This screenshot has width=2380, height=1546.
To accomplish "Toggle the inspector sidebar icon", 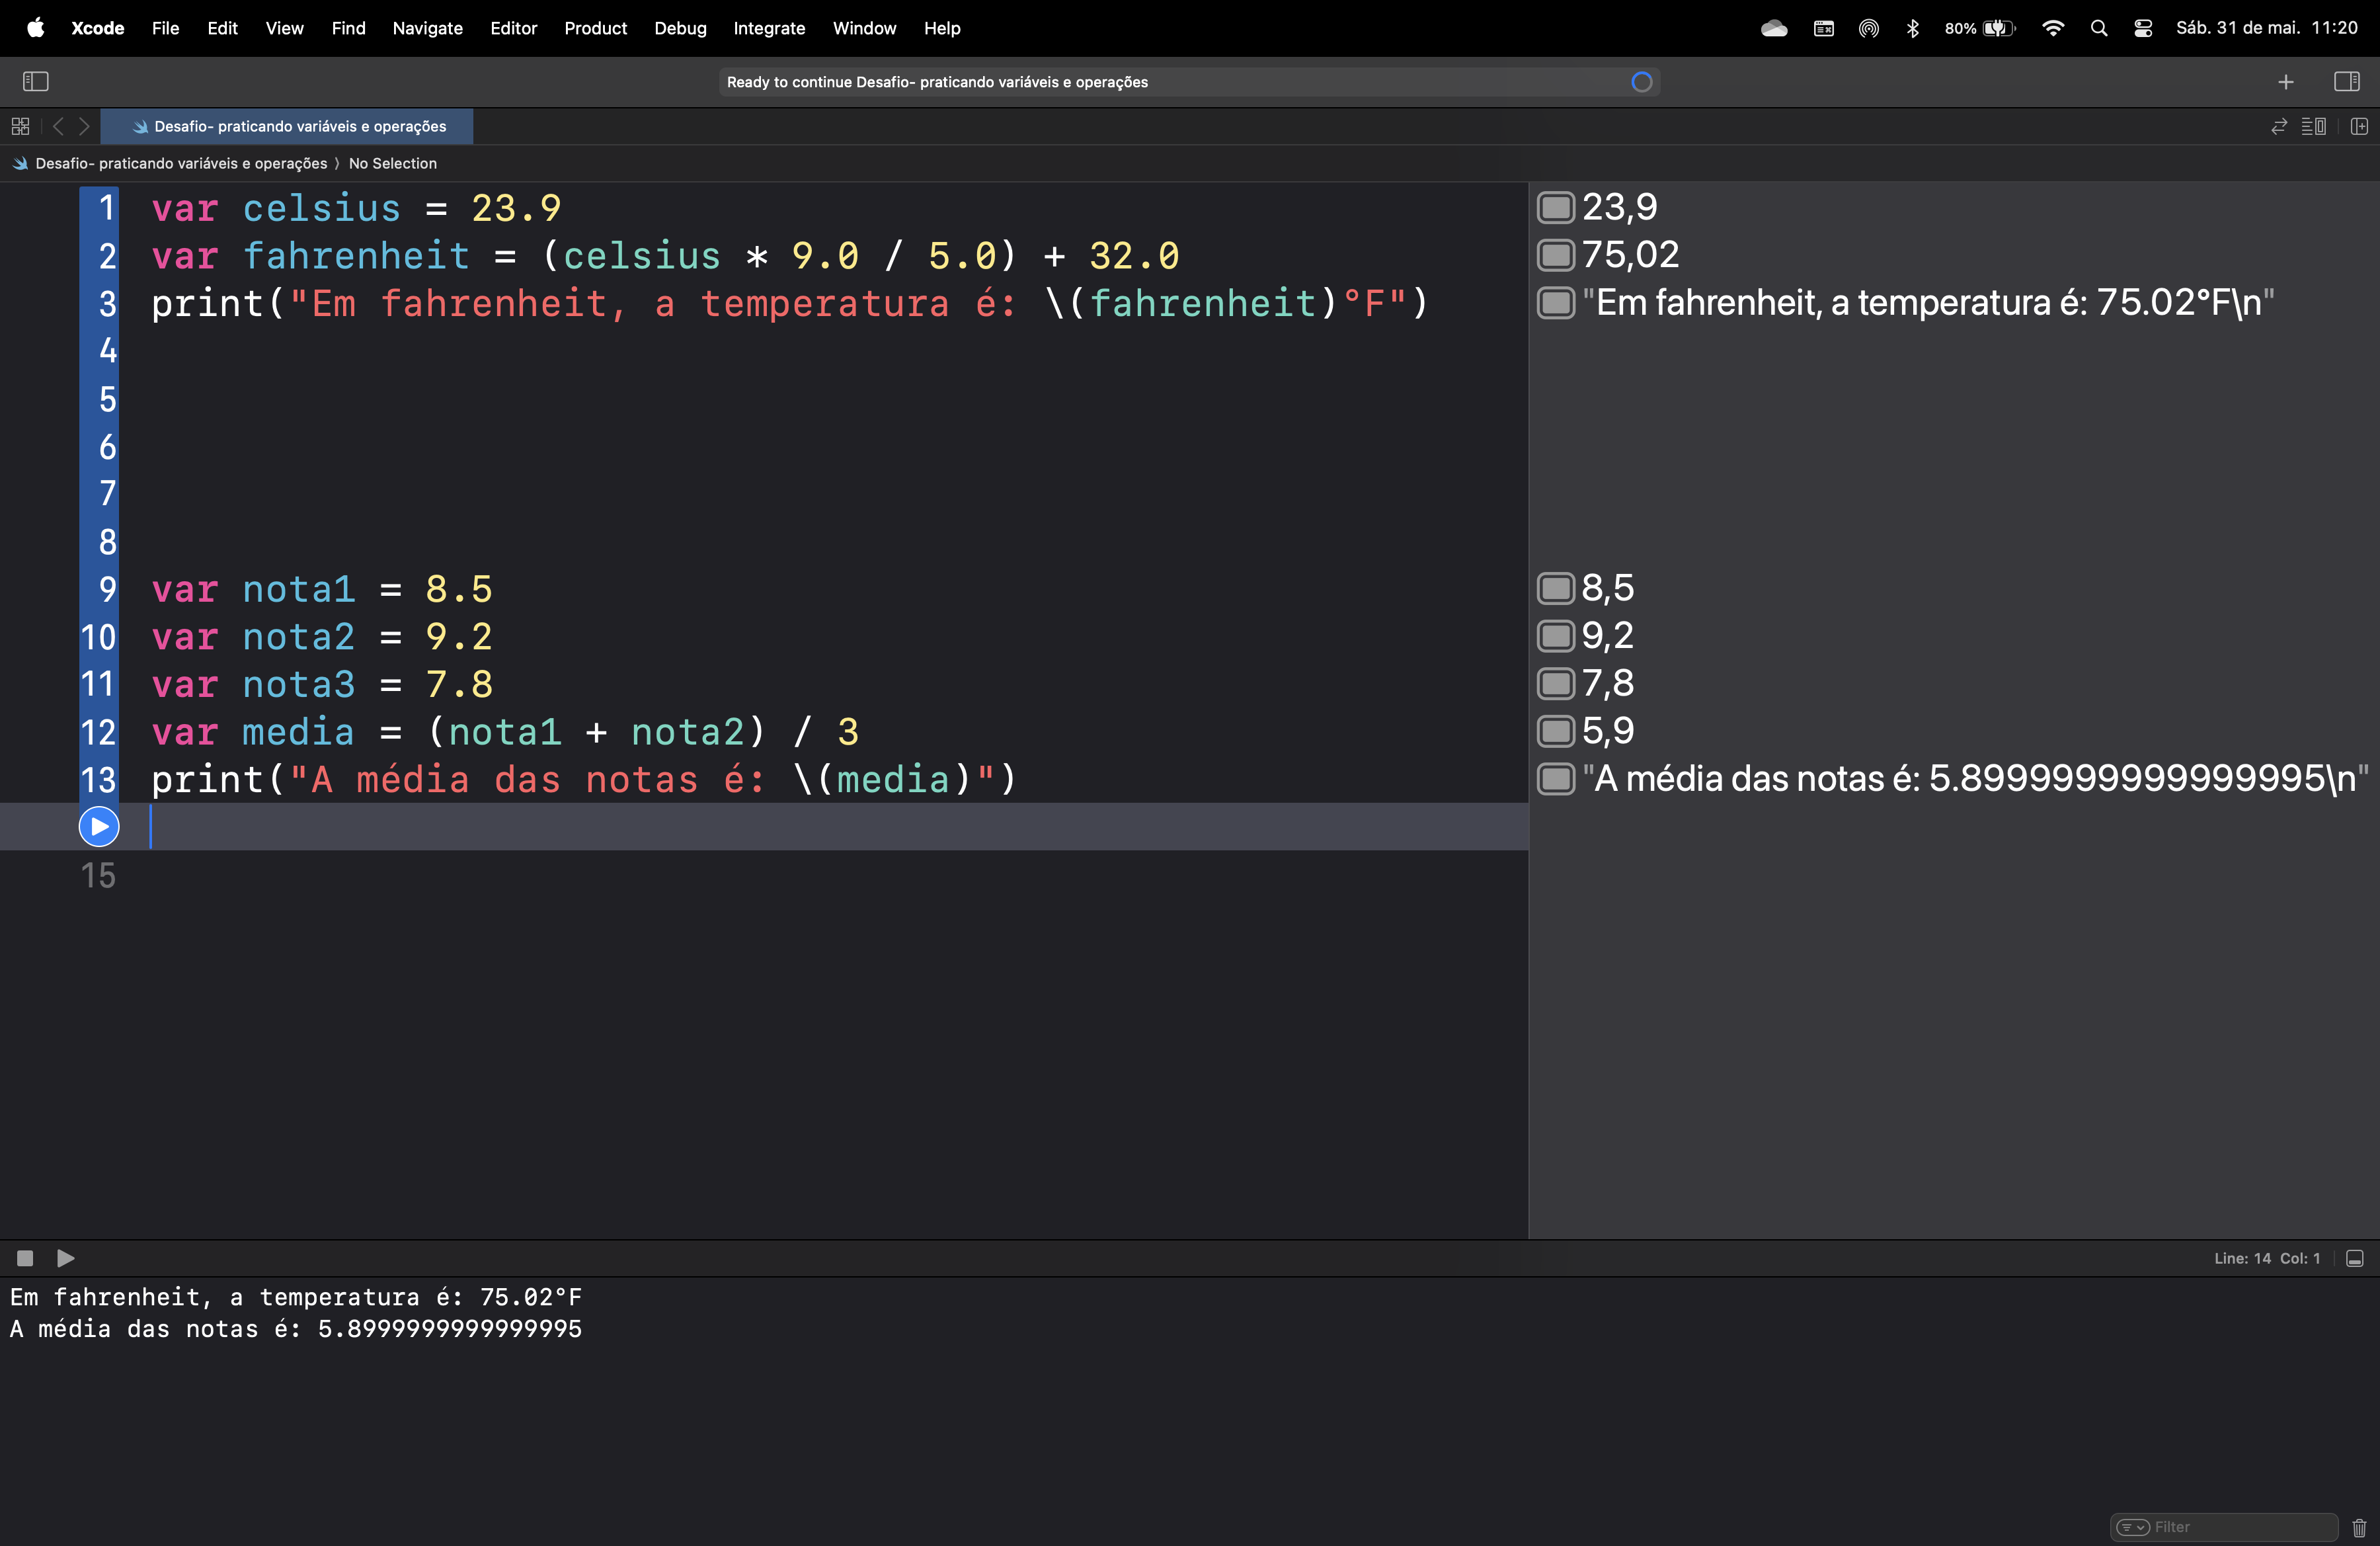I will click(2346, 81).
